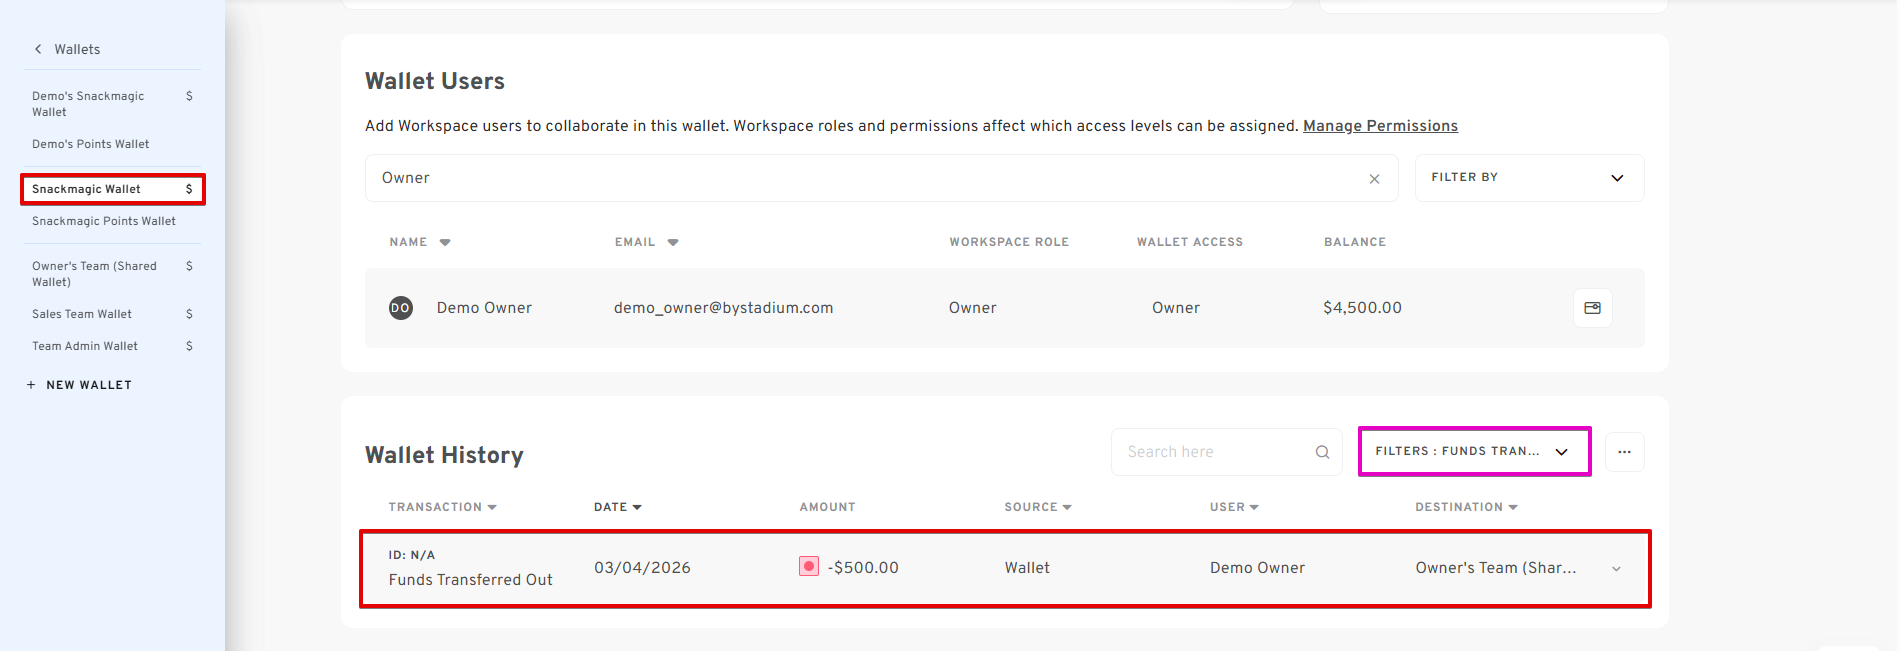Open the three-dot more options menu
1900x651 pixels.
point(1624,452)
